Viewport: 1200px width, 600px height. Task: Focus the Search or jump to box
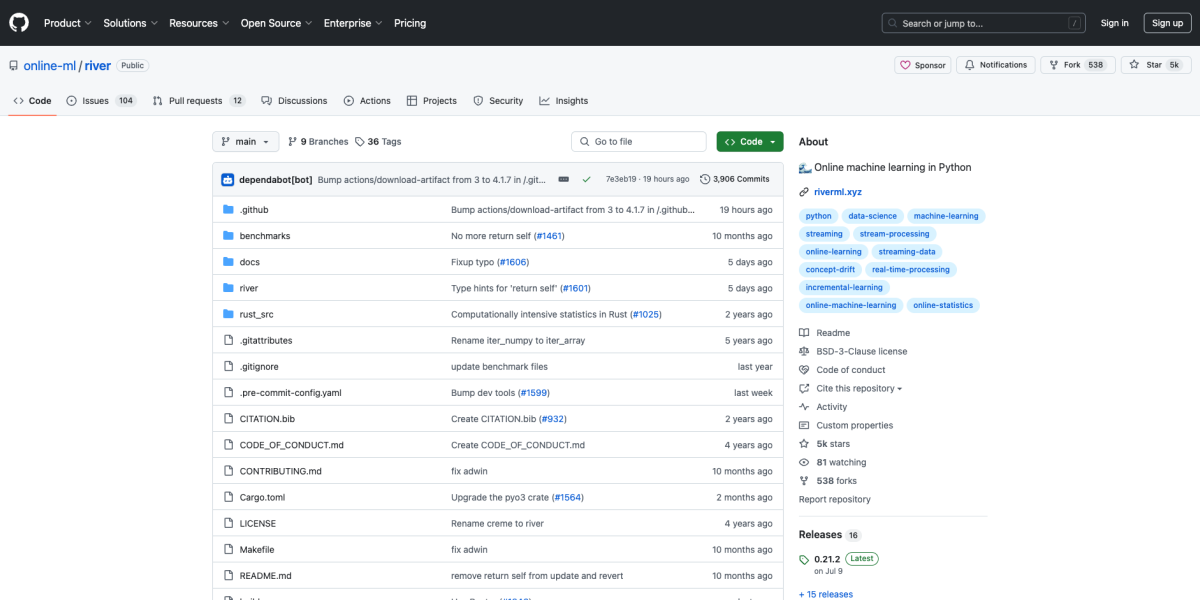point(984,23)
